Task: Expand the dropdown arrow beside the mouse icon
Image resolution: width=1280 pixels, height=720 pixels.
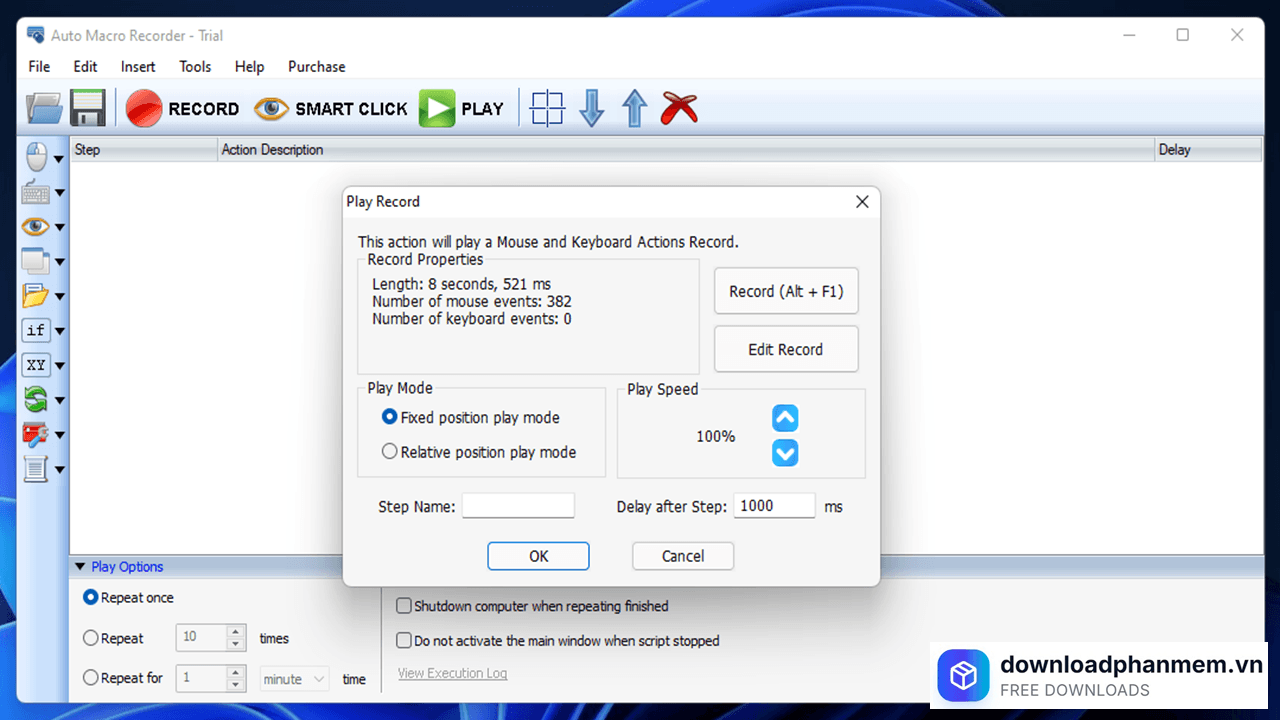Action: click(59, 158)
